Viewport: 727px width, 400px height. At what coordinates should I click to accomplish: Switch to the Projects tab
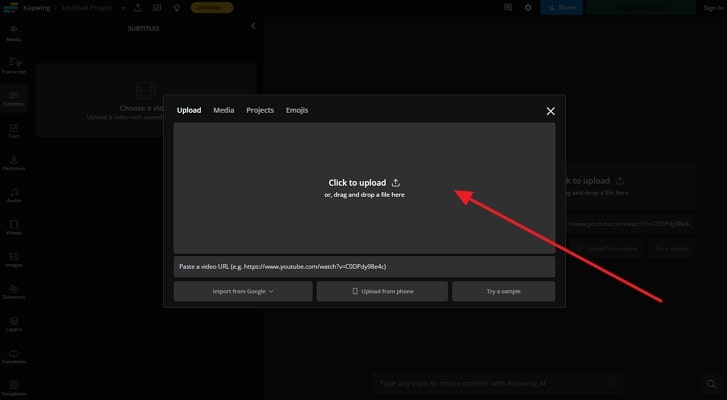tap(260, 110)
